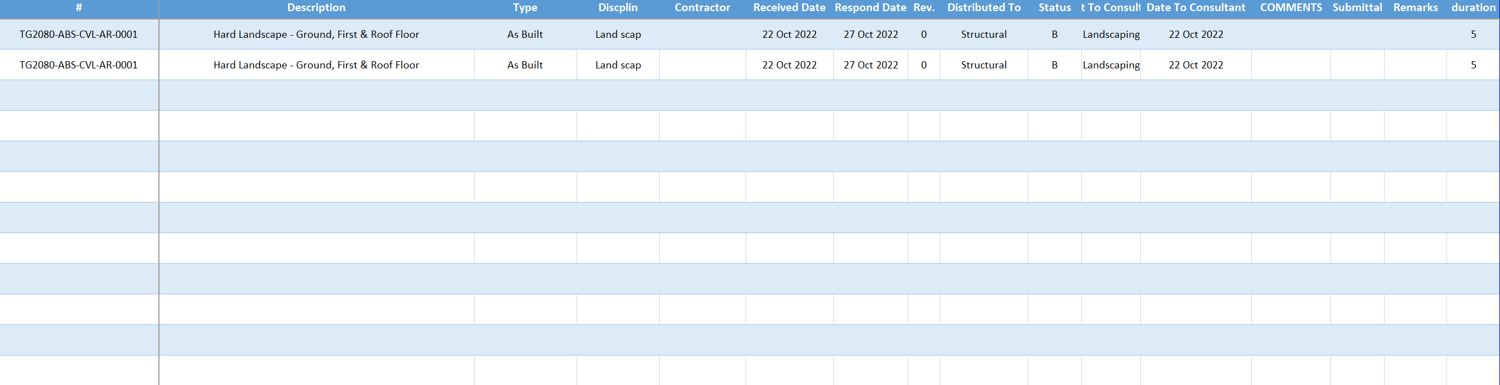Click the Description column header

(x=316, y=8)
